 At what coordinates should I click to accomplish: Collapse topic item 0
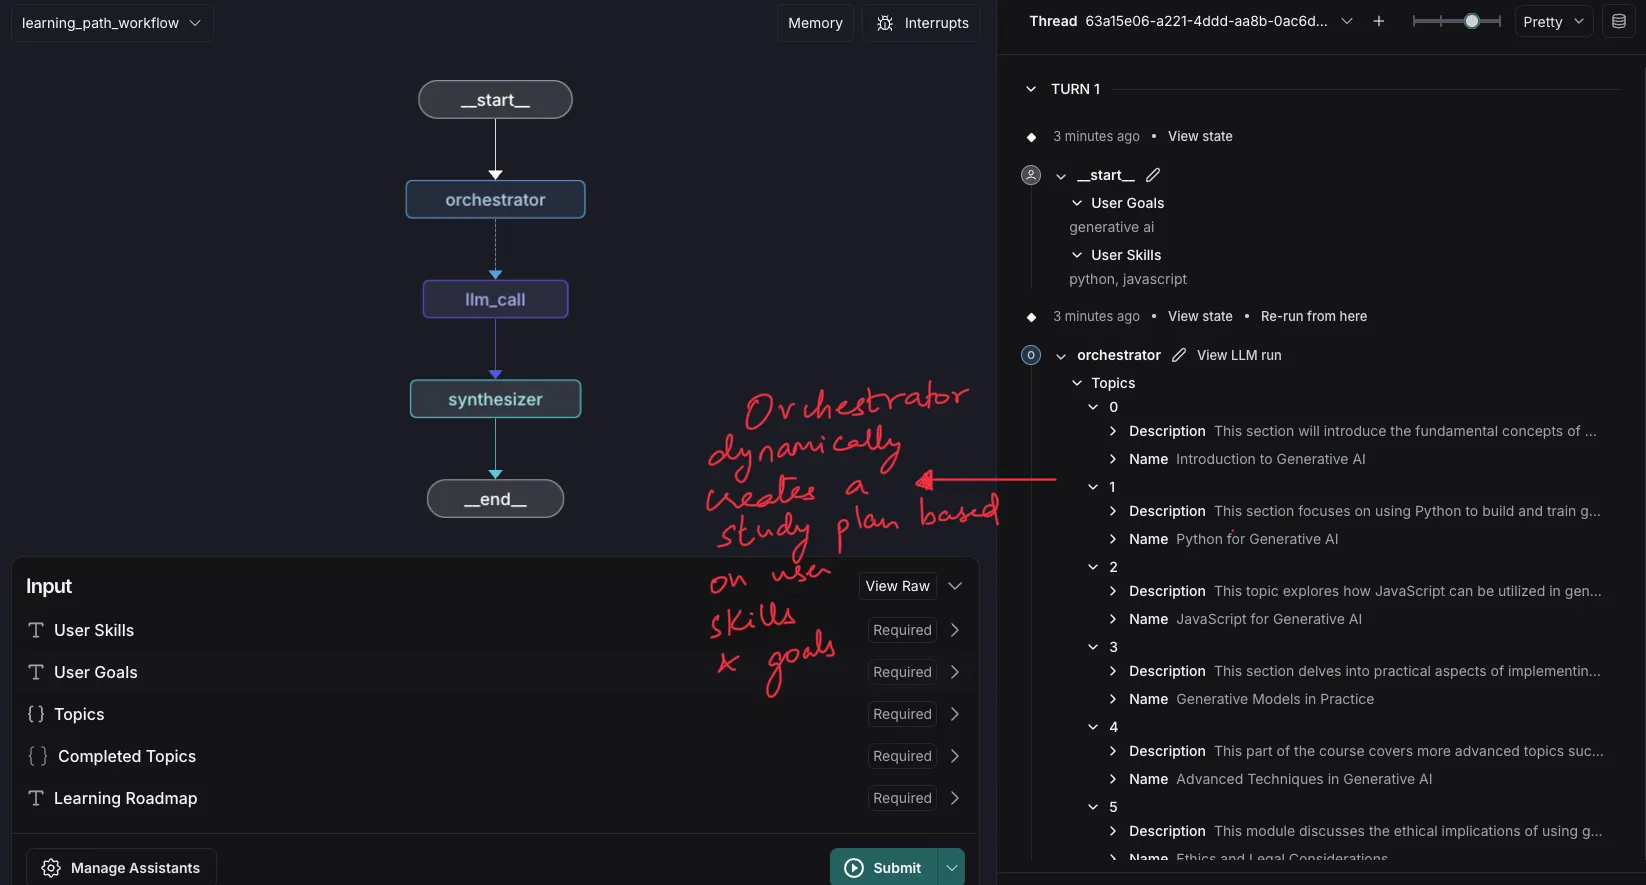coord(1093,407)
